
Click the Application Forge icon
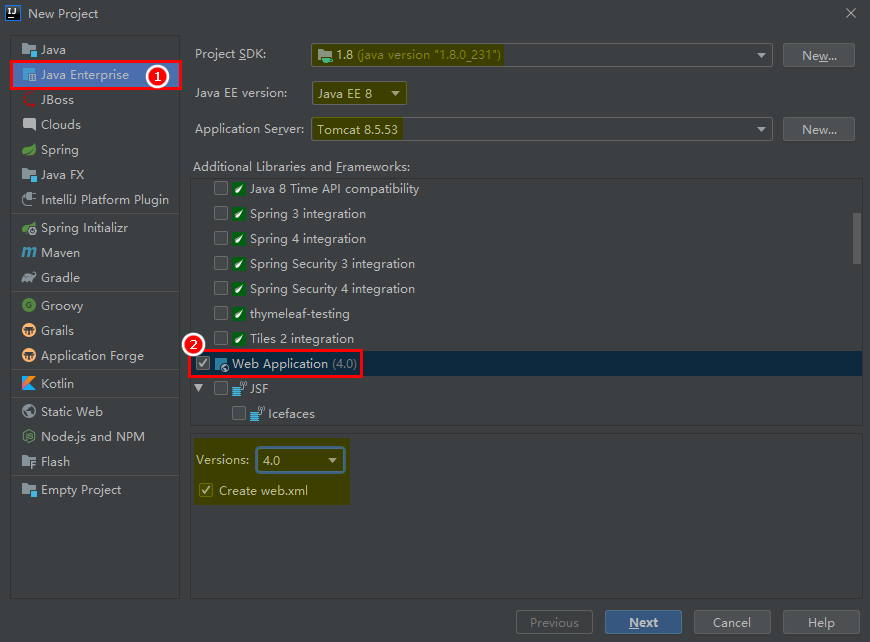[x=29, y=355]
